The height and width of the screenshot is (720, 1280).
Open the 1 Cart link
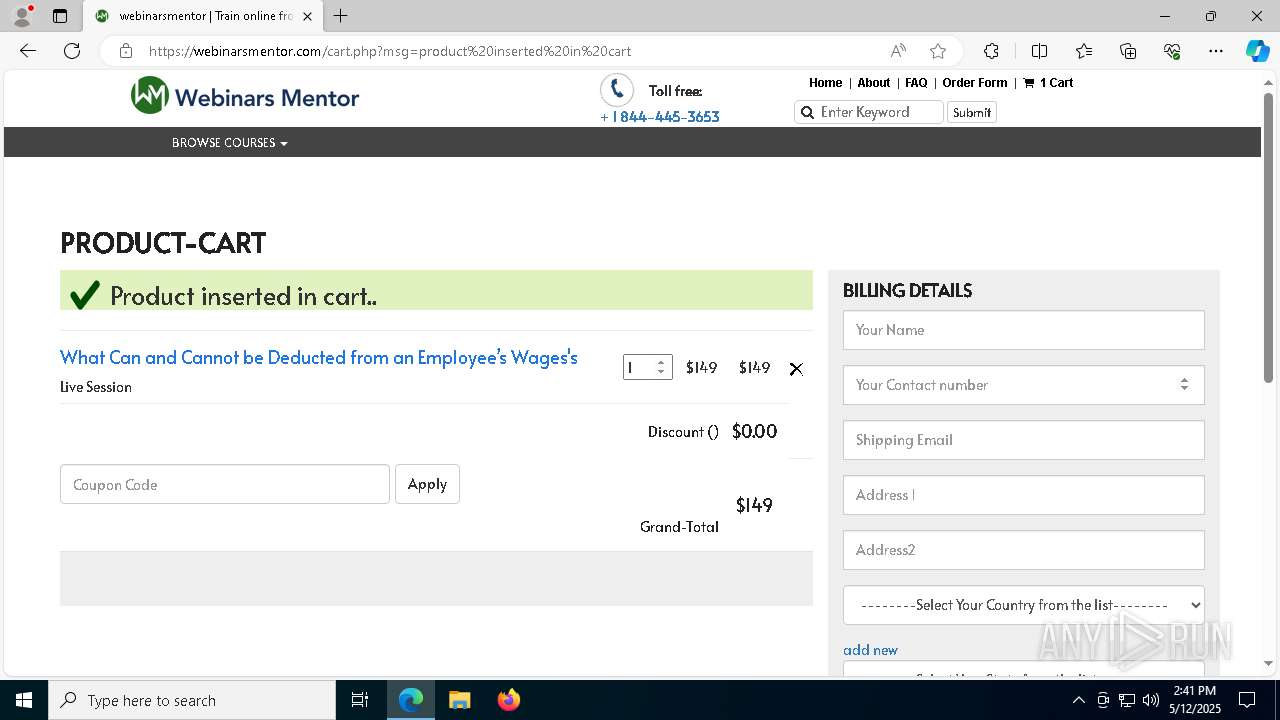[x=1048, y=83]
